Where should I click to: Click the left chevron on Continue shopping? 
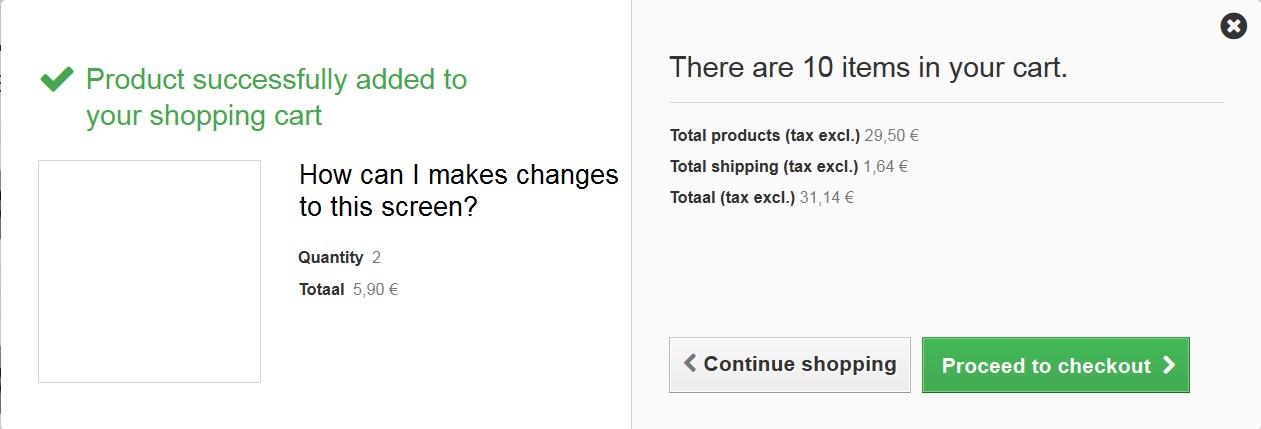tap(689, 364)
